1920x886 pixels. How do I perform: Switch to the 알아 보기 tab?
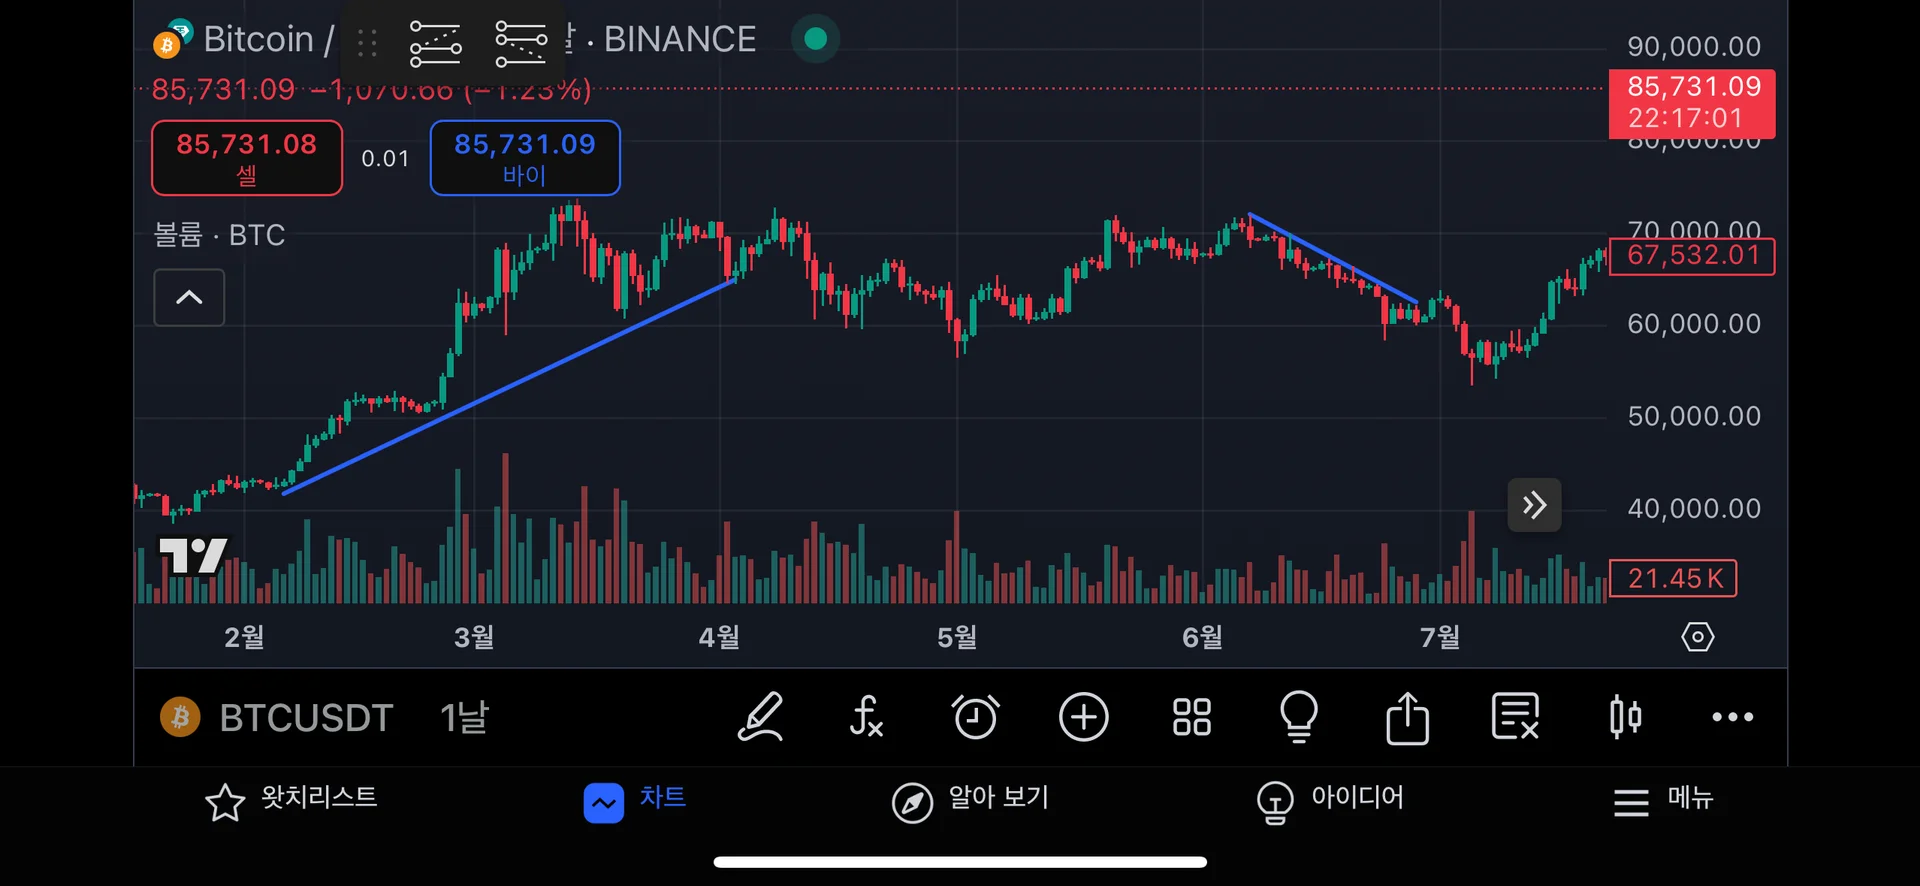click(x=970, y=800)
